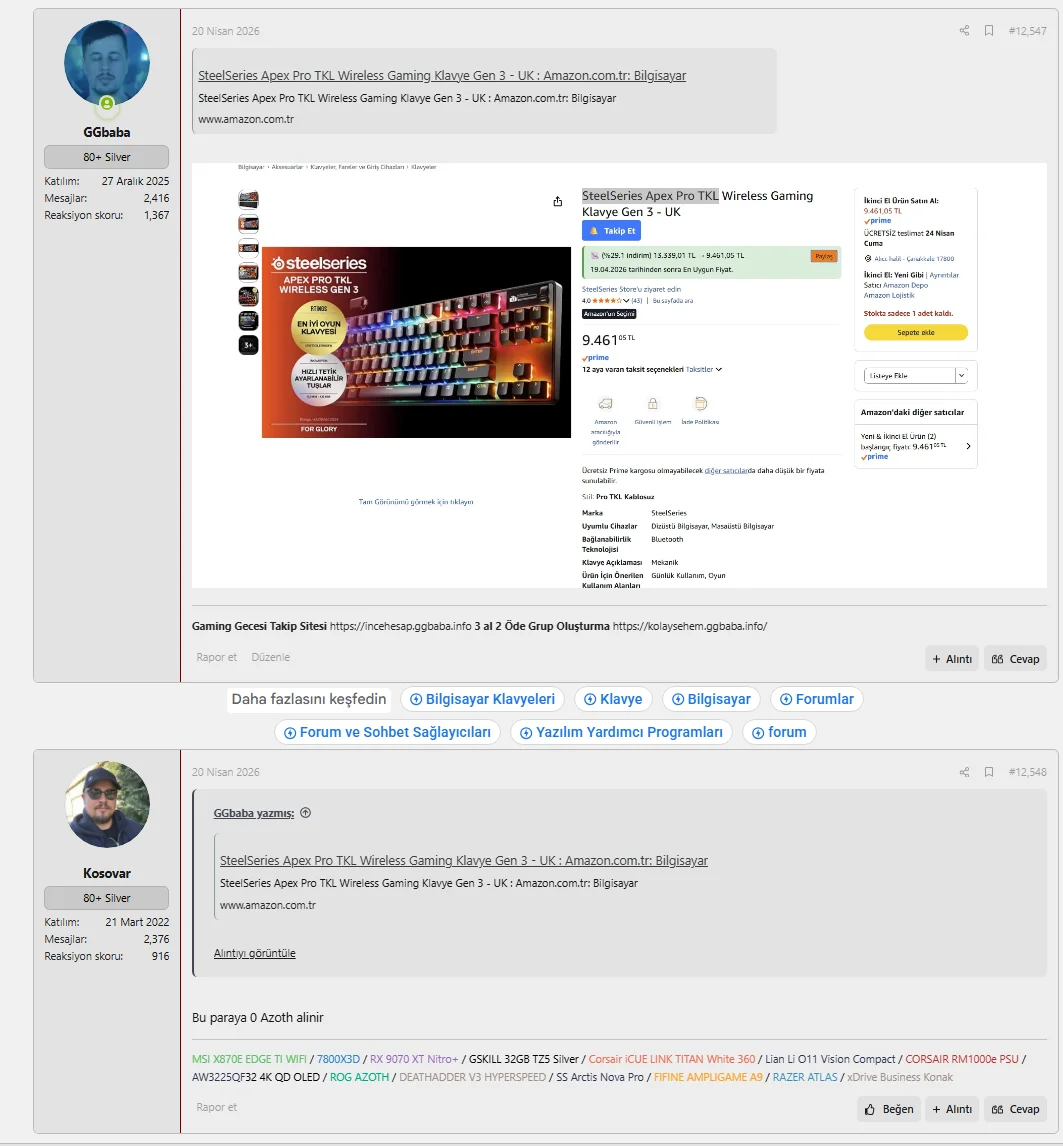The image size is (1063, 1146).
Task: Open the Forumlar discover chip
Action: [817, 699]
